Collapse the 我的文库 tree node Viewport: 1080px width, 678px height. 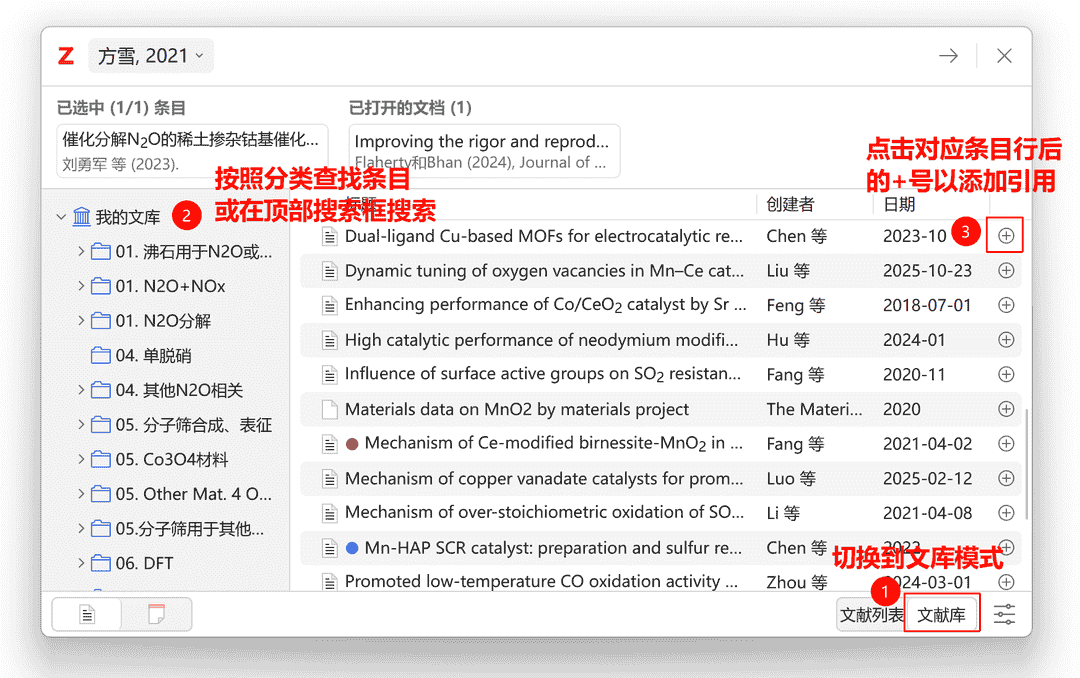point(61,217)
